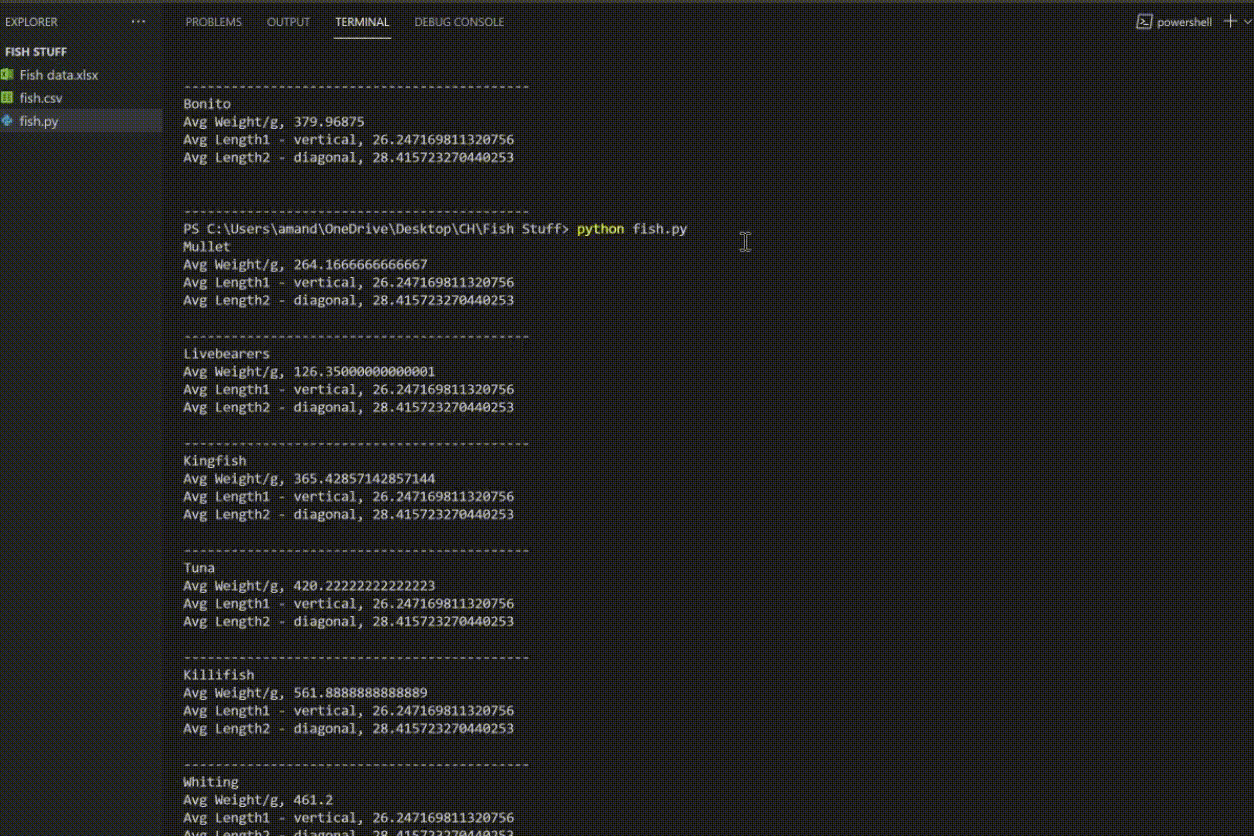Click the 'Kingfish' output line
Screen dimensions: 1254x836
215,461
